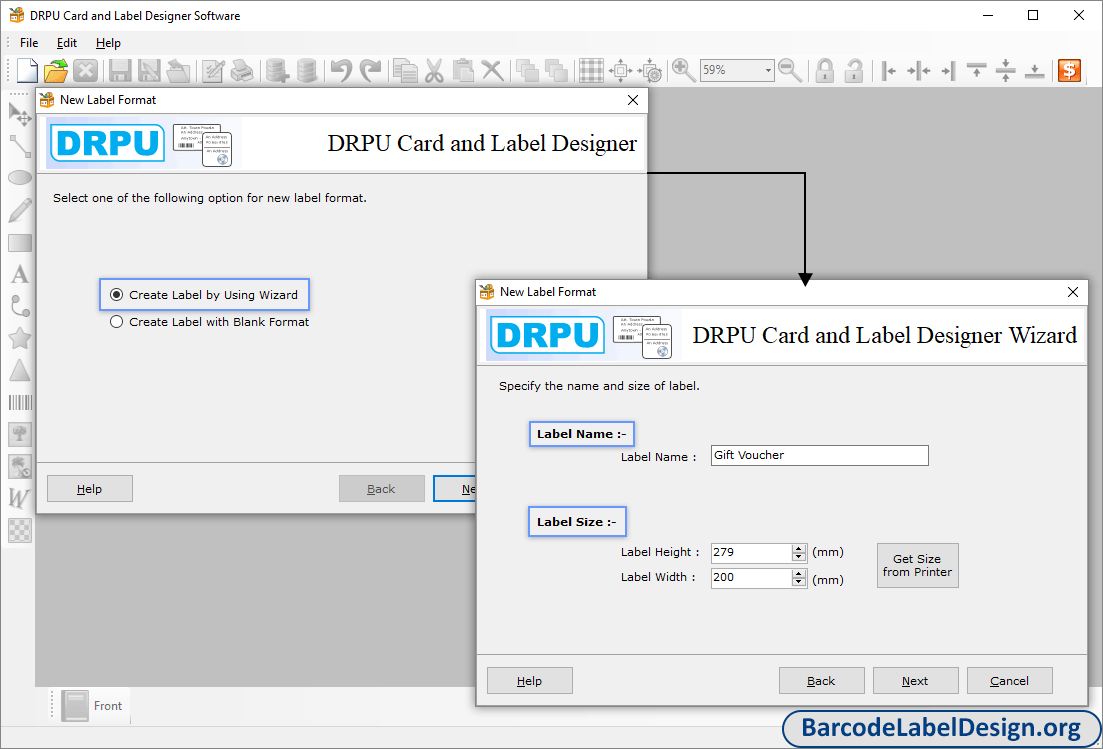Select the Rectangle shape tool

20,243
